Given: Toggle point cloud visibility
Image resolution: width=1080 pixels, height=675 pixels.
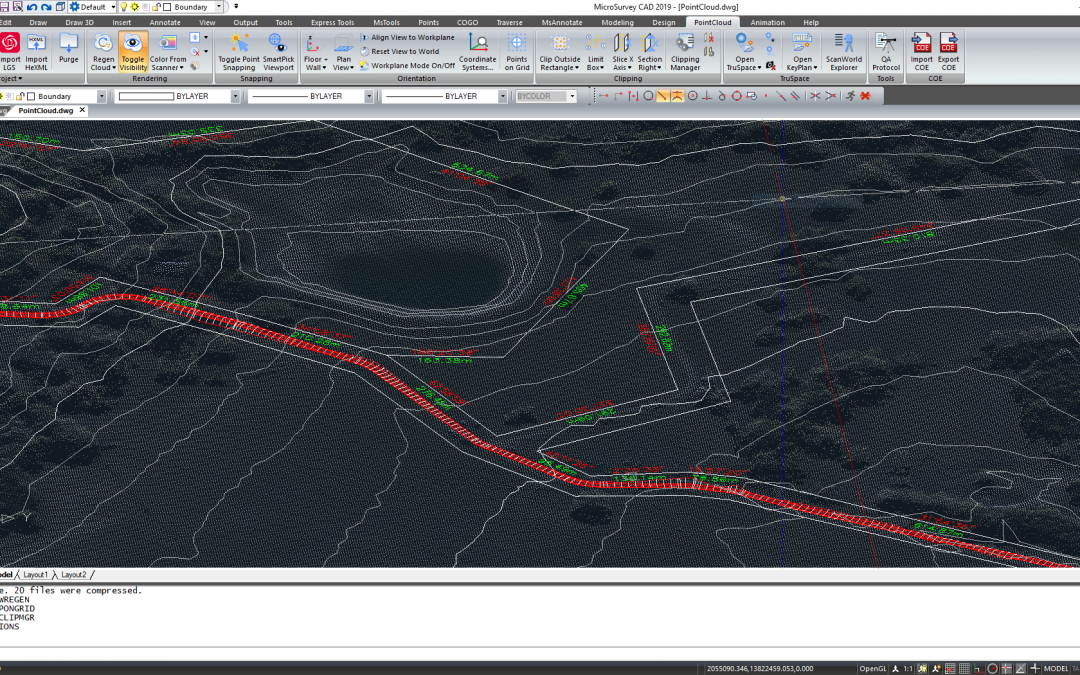Looking at the screenshot, I should click(133, 51).
